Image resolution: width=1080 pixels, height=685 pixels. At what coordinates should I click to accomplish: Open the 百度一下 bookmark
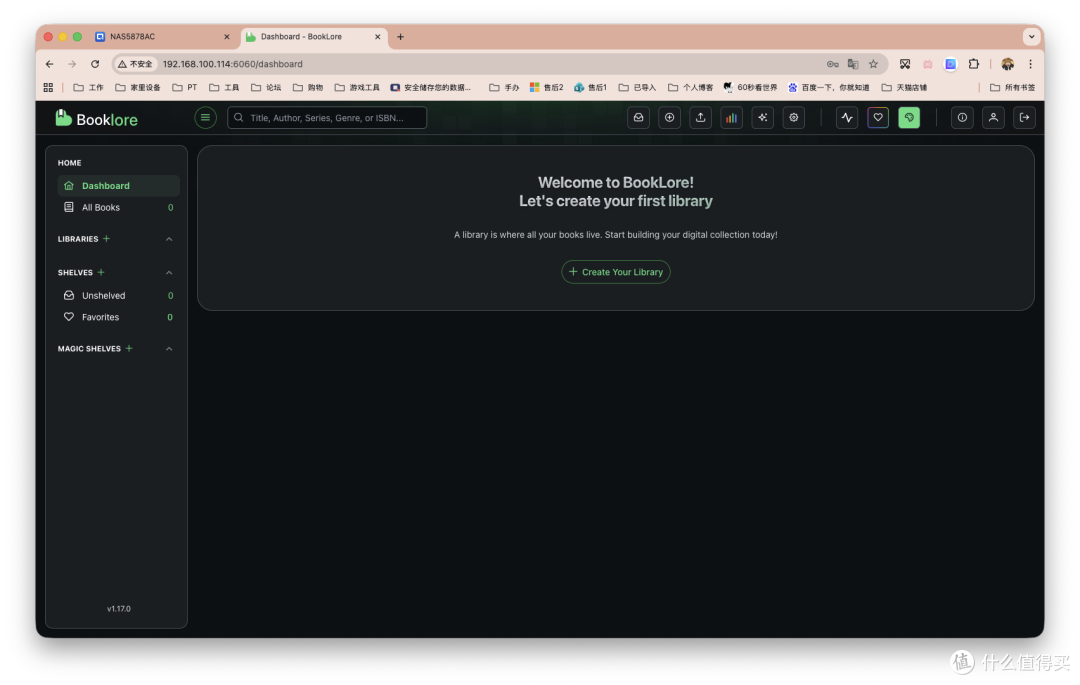click(x=829, y=87)
